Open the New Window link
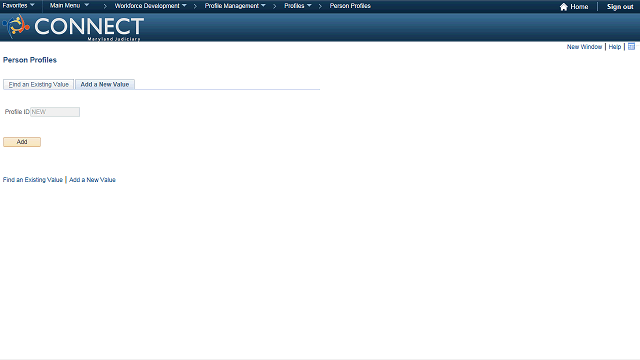Image resolution: width=640 pixels, height=360 pixels. tap(584, 47)
